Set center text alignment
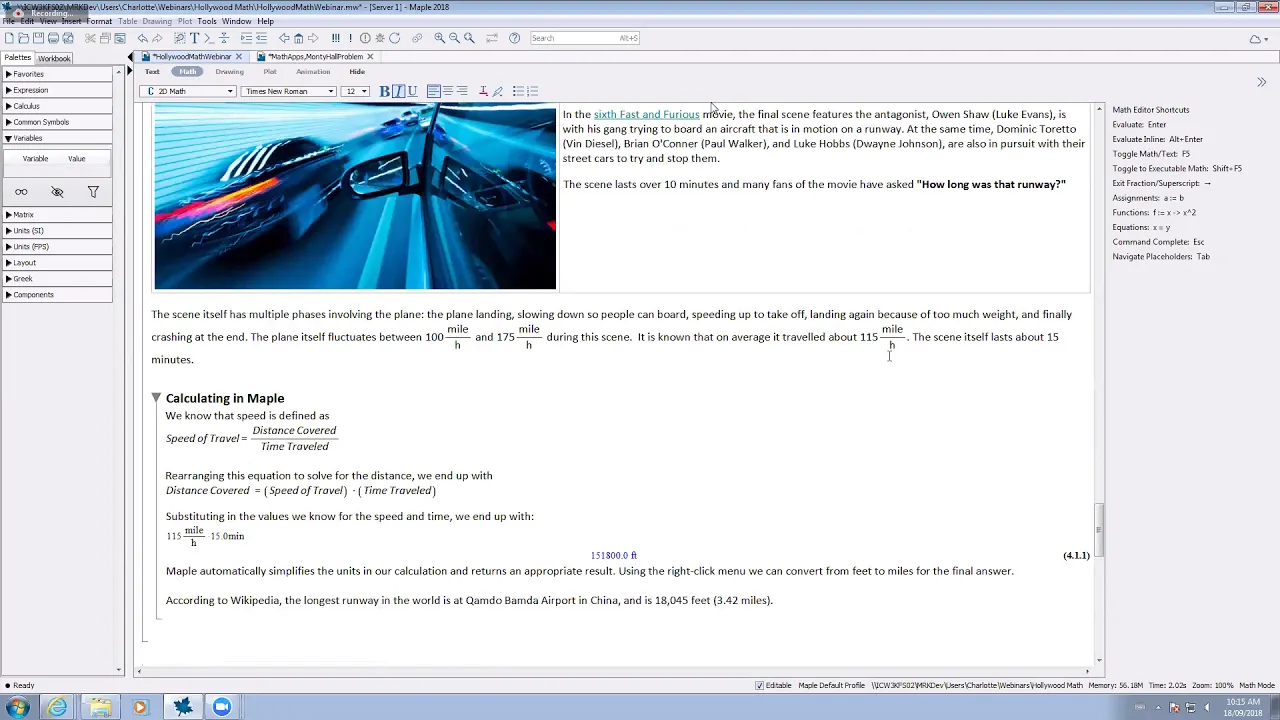The height and width of the screenshot is (720, 1280). click(447, 91)
